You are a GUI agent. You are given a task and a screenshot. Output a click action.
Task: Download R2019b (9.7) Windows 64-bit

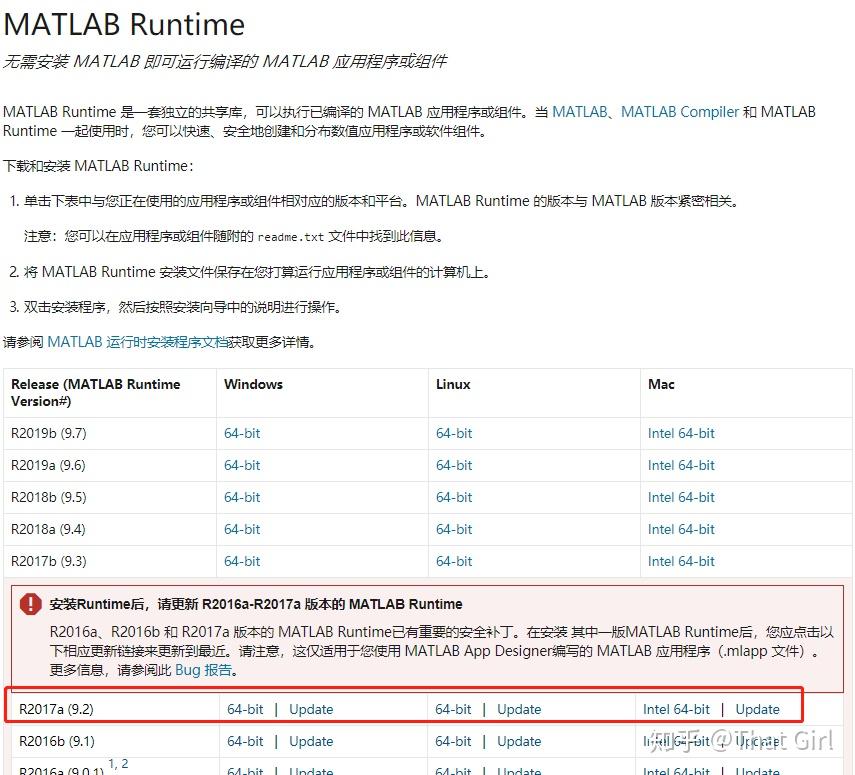click(242, 434)
